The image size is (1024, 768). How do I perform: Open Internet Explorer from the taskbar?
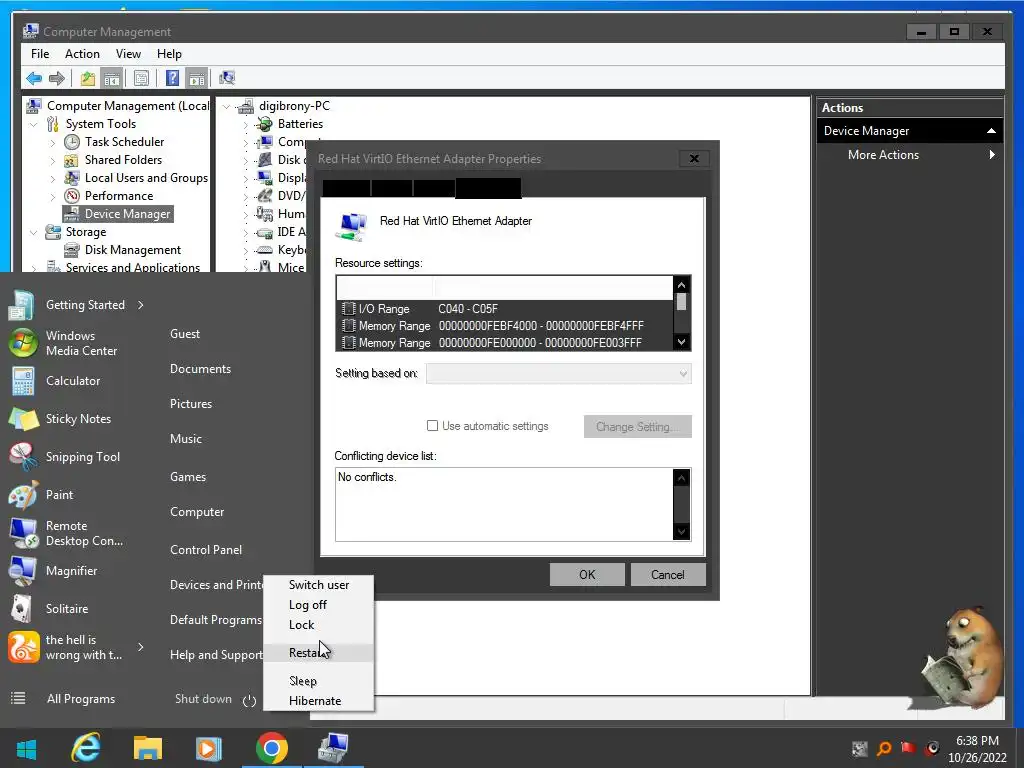86,748
